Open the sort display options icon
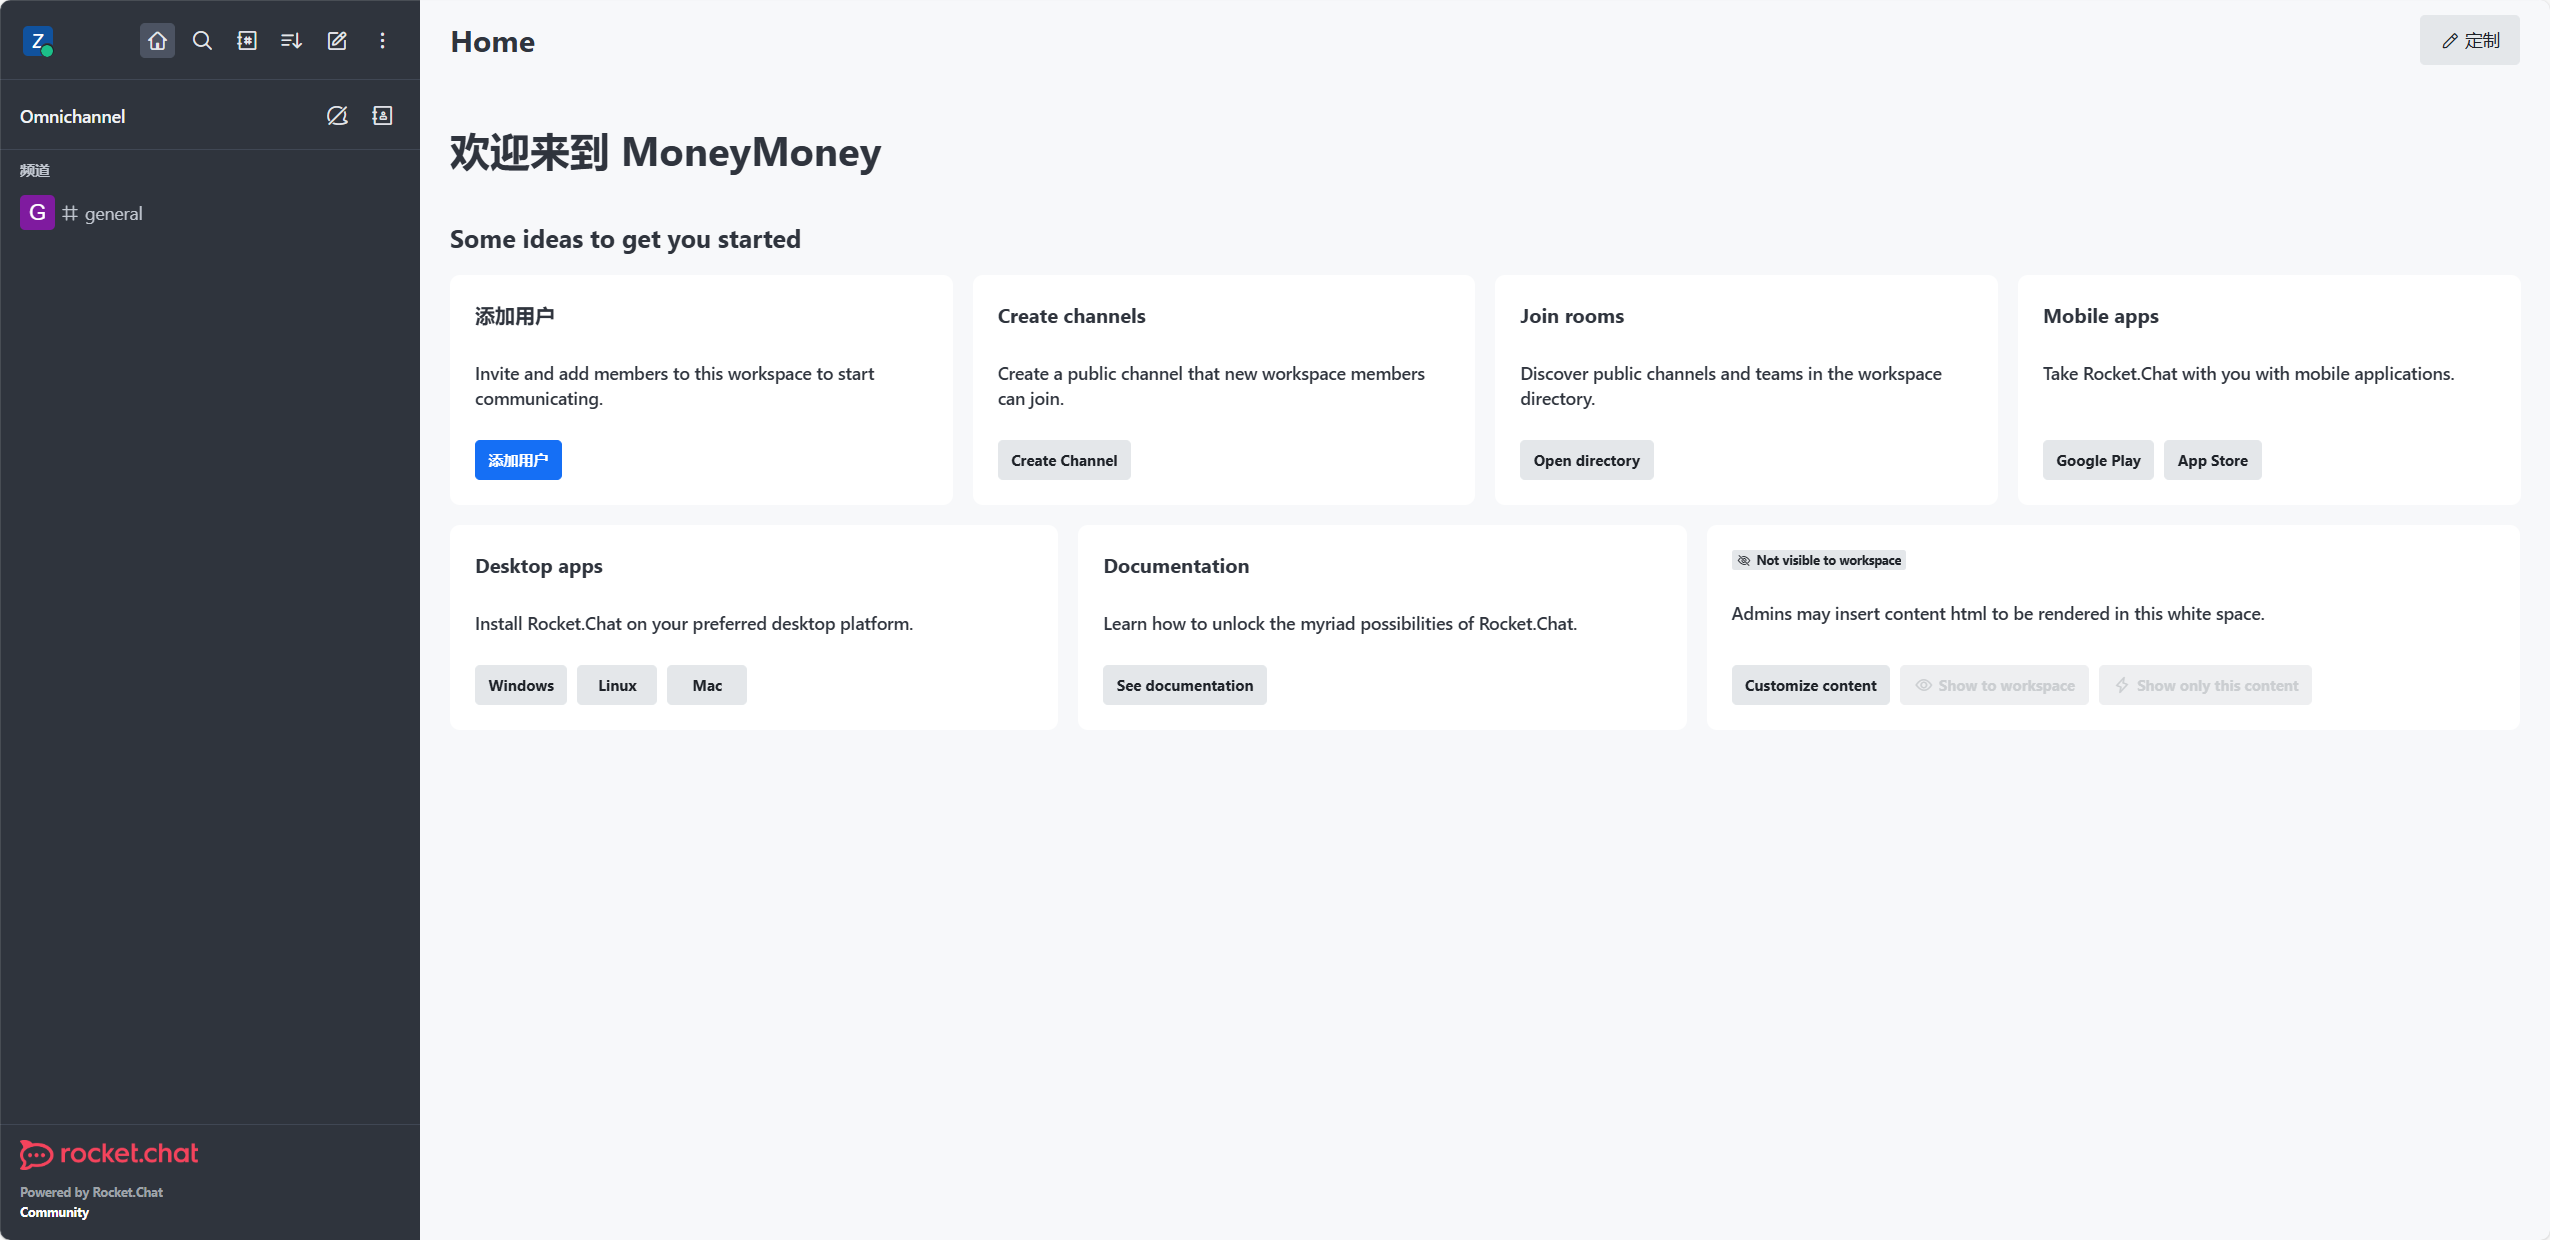The width and height of the screenshot is (2550, 1240). (x=292, y=41)
